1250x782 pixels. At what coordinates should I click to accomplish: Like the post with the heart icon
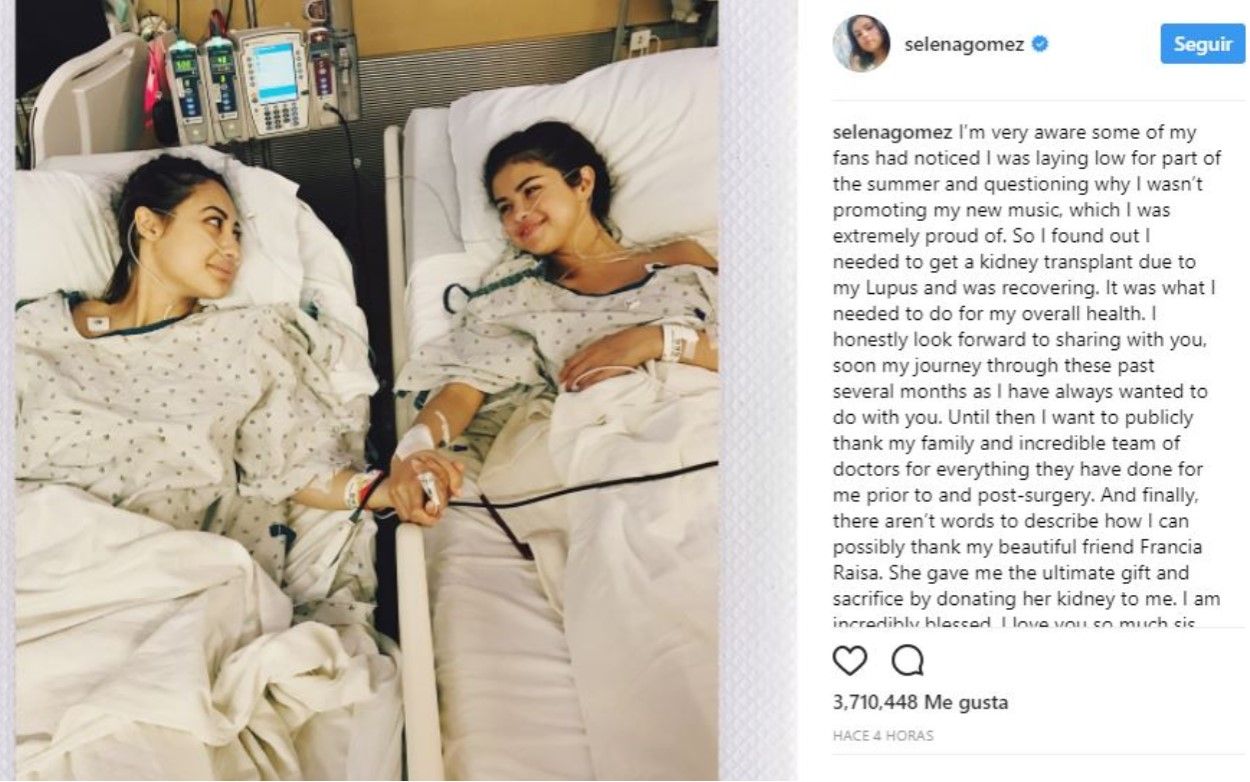[849, 661]
